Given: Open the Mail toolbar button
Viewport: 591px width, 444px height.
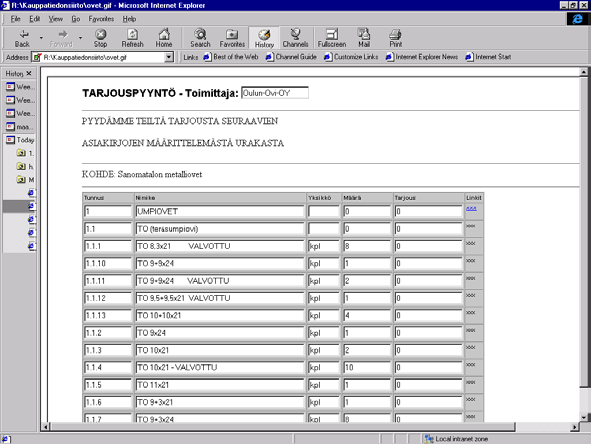Looking at the screenshot, I should pyautogui.click(x=364, y=38).
